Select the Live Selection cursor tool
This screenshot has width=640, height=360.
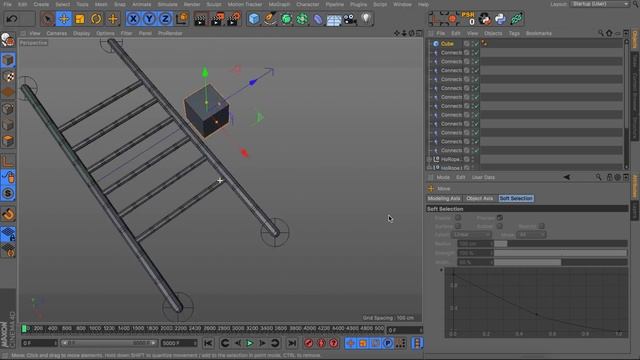47,19
